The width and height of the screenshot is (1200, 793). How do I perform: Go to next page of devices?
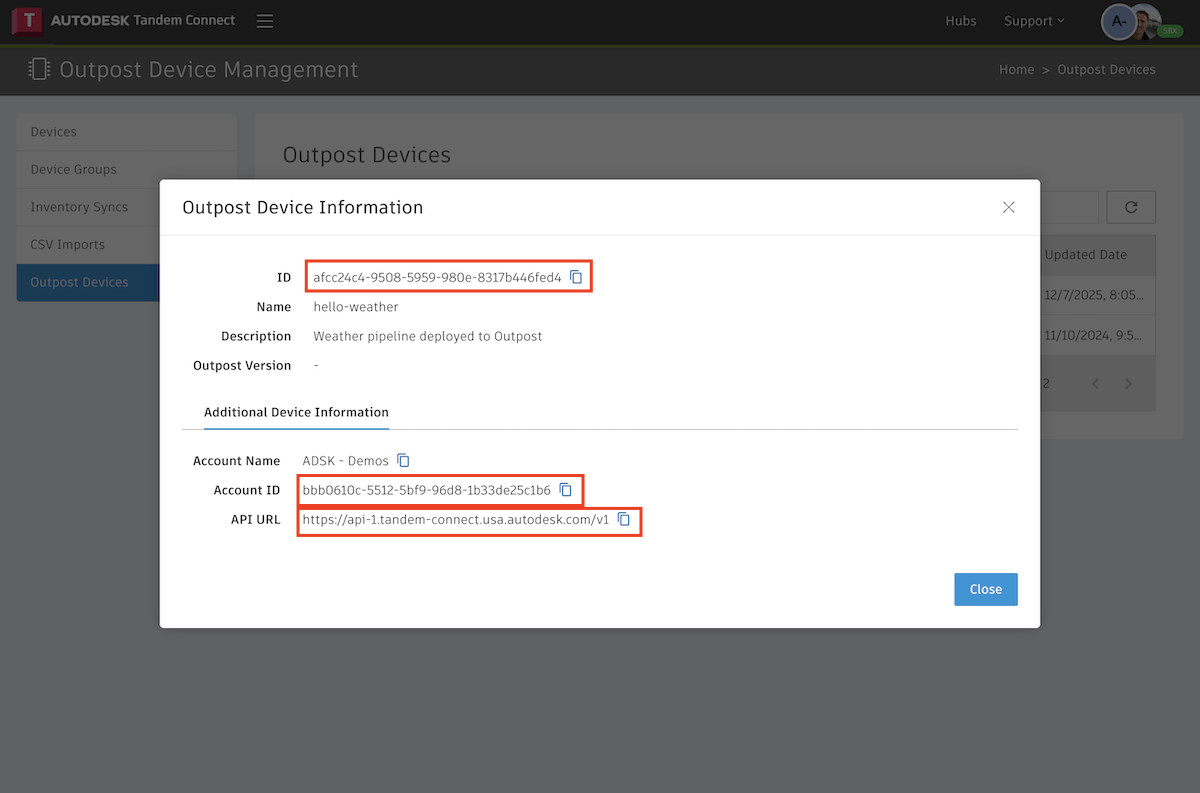click(1128, 384)
